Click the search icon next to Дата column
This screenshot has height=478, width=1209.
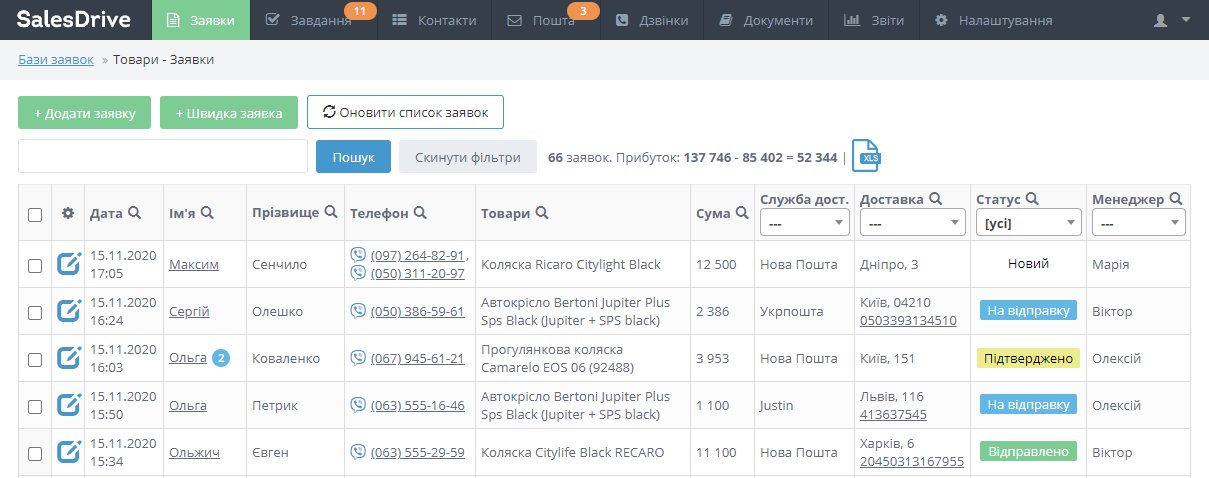tap(134, 213)
